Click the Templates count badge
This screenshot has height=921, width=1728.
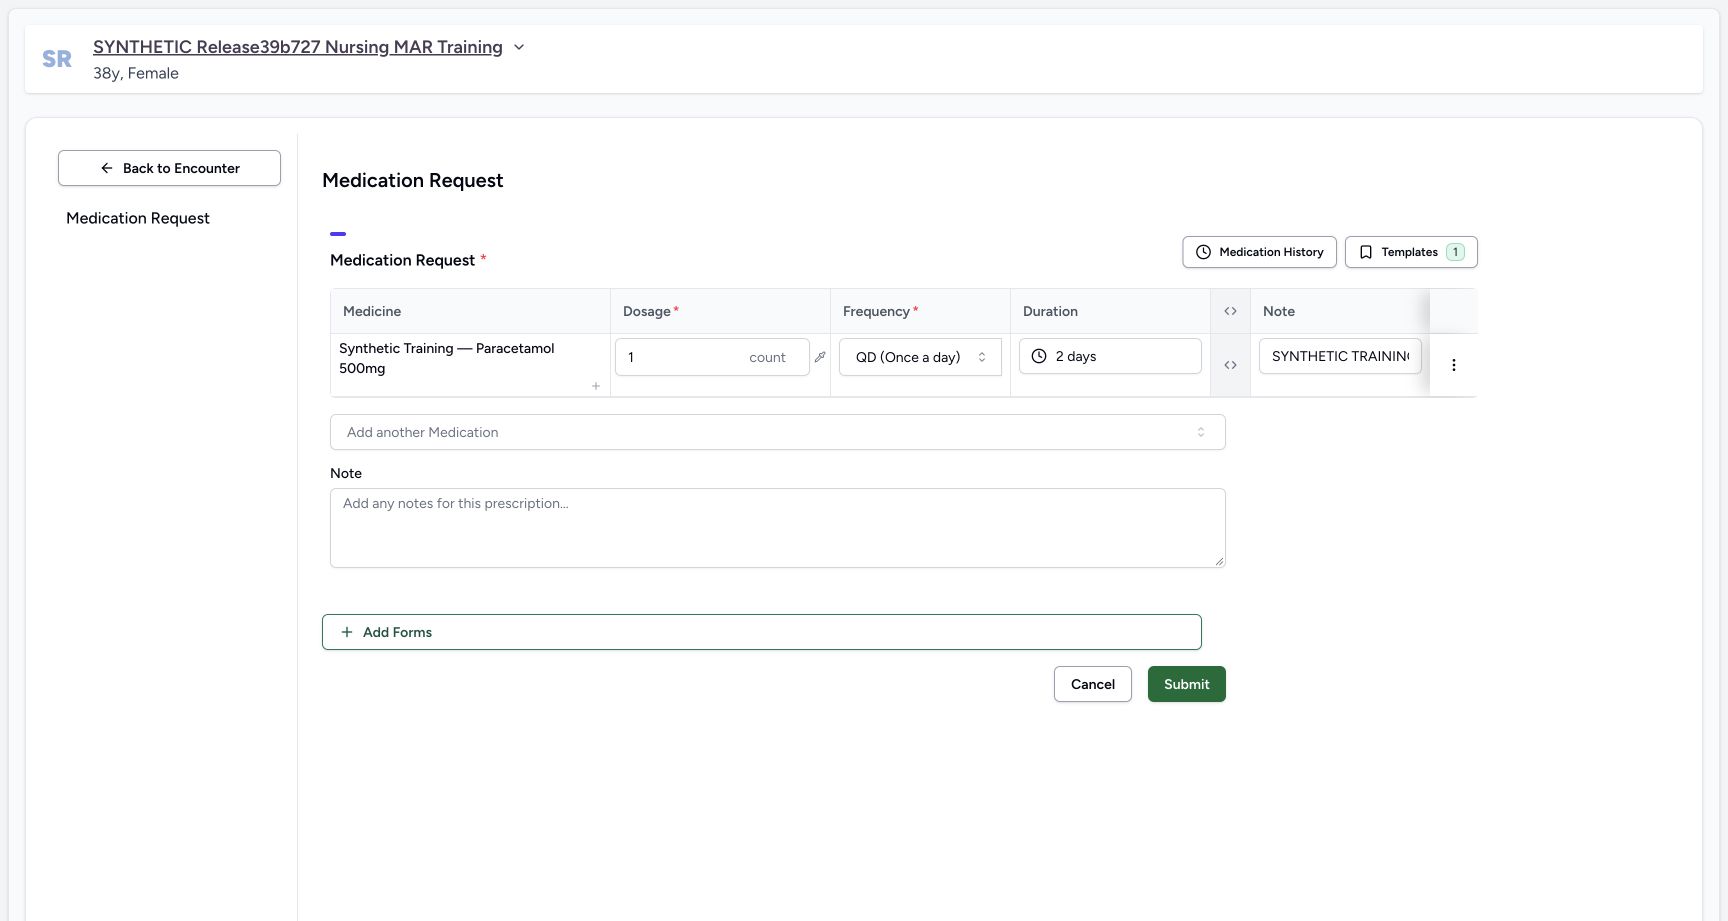click(1455, 252)
